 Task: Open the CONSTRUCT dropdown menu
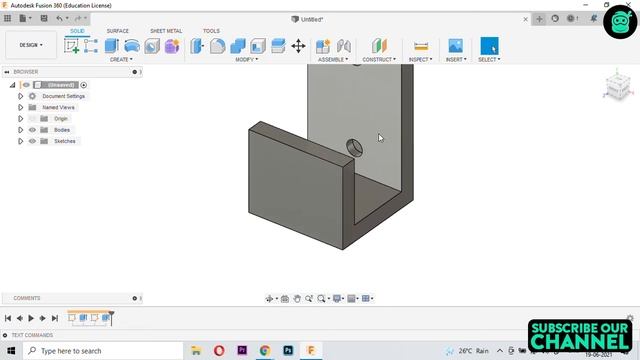pyautogui.click(x=379, y=60)
